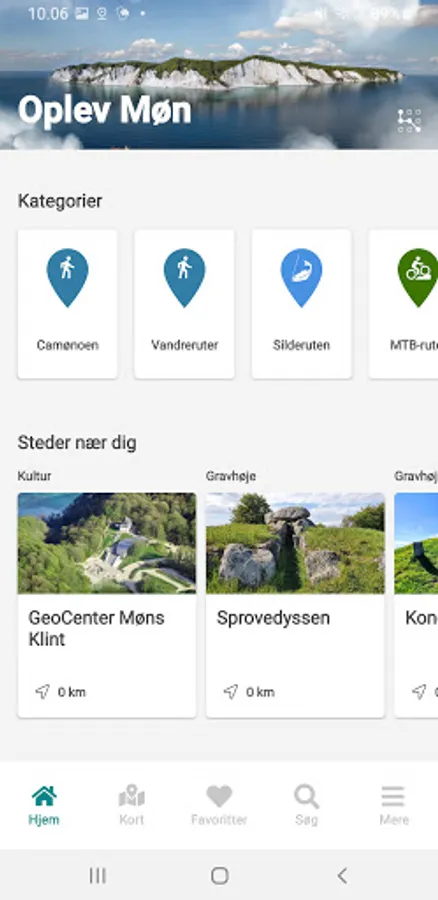Go to the Hjem home tab
The image size is (438, 900).
[44, 805]
